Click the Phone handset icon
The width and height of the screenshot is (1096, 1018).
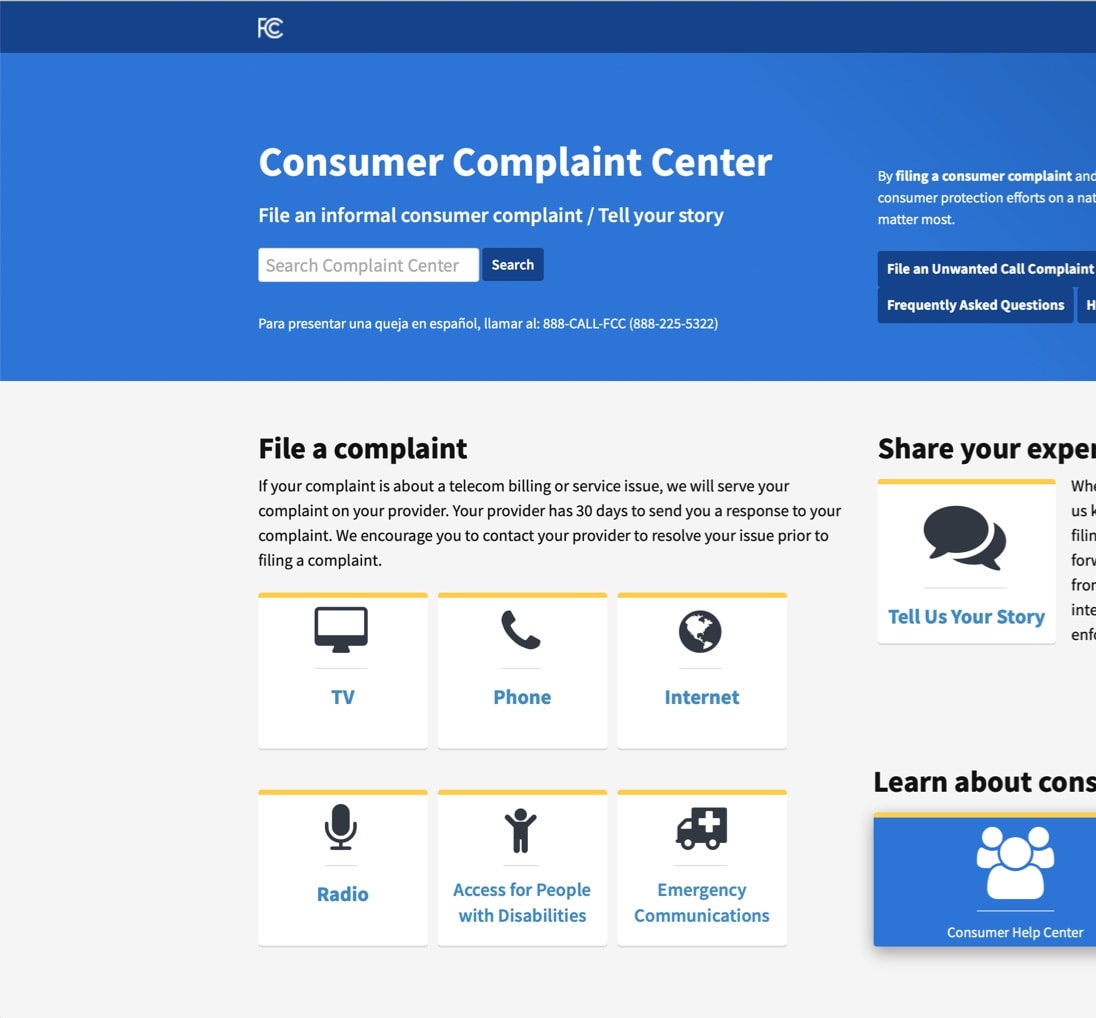click(x=521, y=630)
